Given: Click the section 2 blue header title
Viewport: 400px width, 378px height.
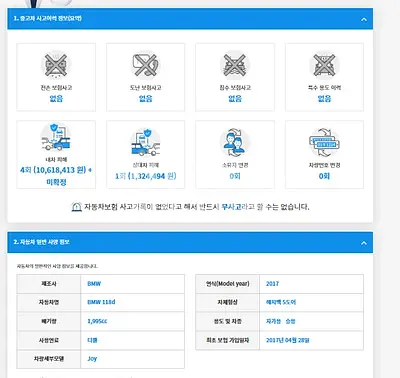Looking at the screenshot, I should point(42,242).
